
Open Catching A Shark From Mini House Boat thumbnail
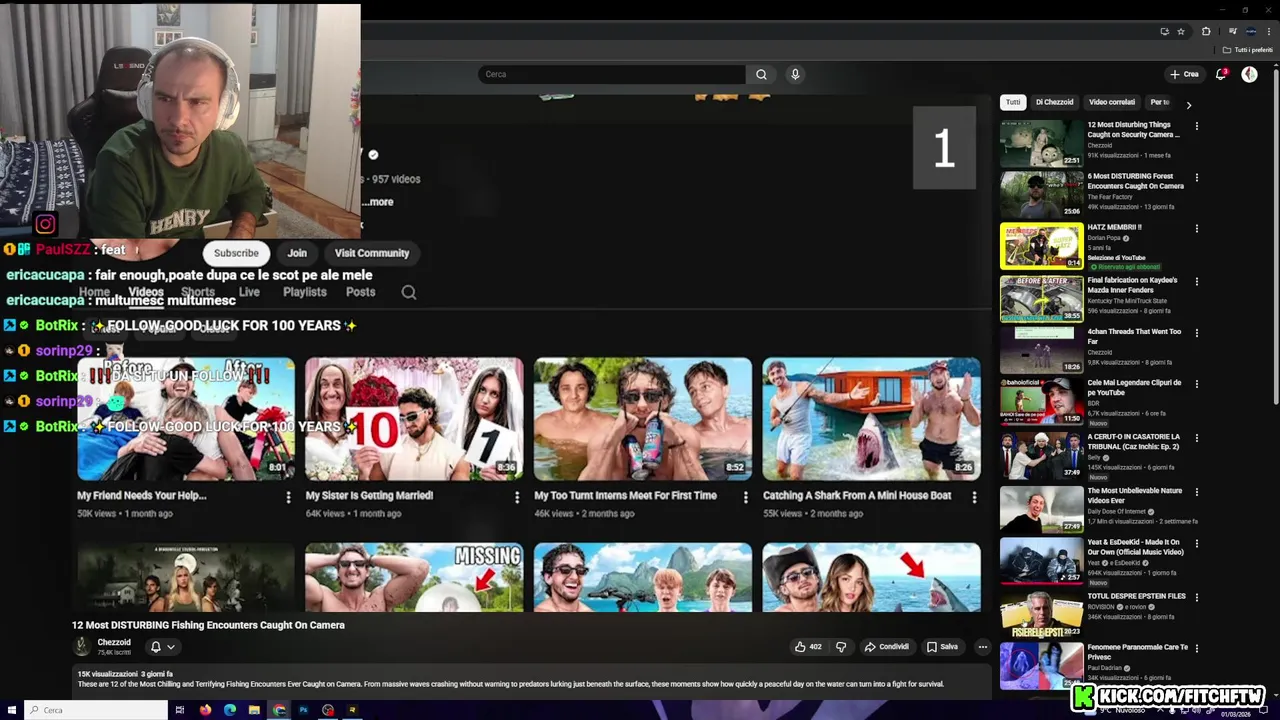click(871, 419)
